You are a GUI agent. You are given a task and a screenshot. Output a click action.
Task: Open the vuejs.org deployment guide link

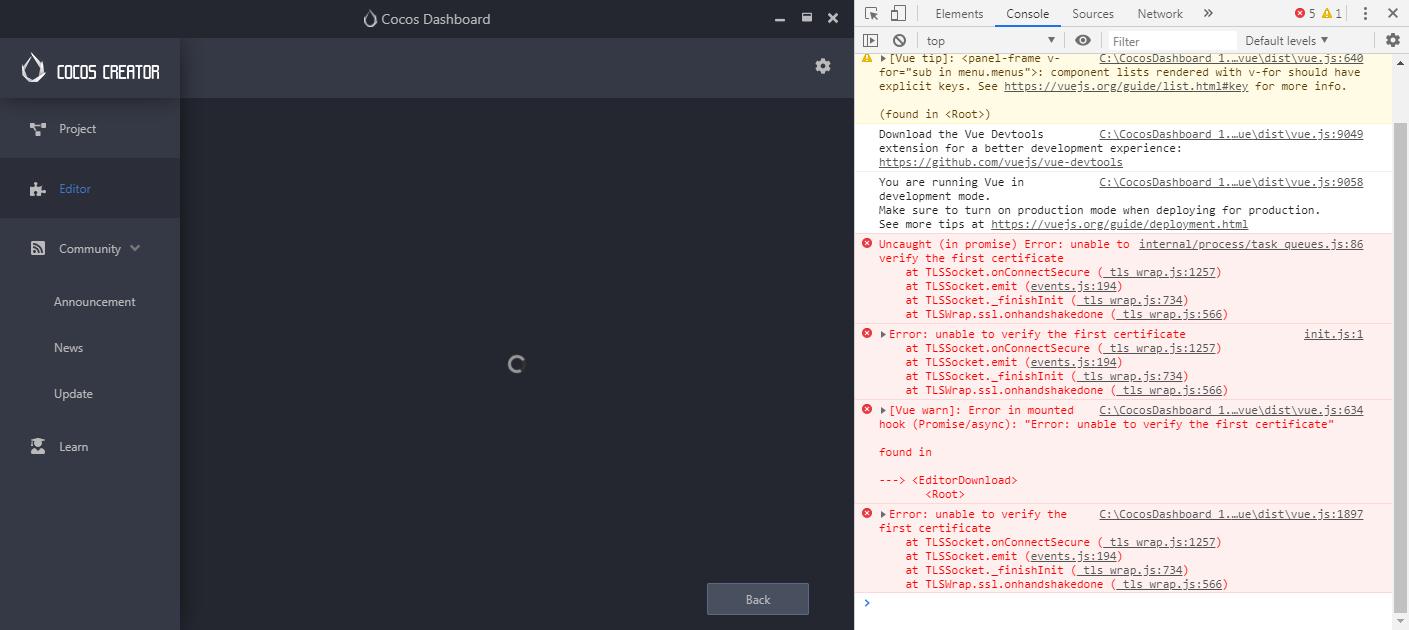coord(1119,224)
